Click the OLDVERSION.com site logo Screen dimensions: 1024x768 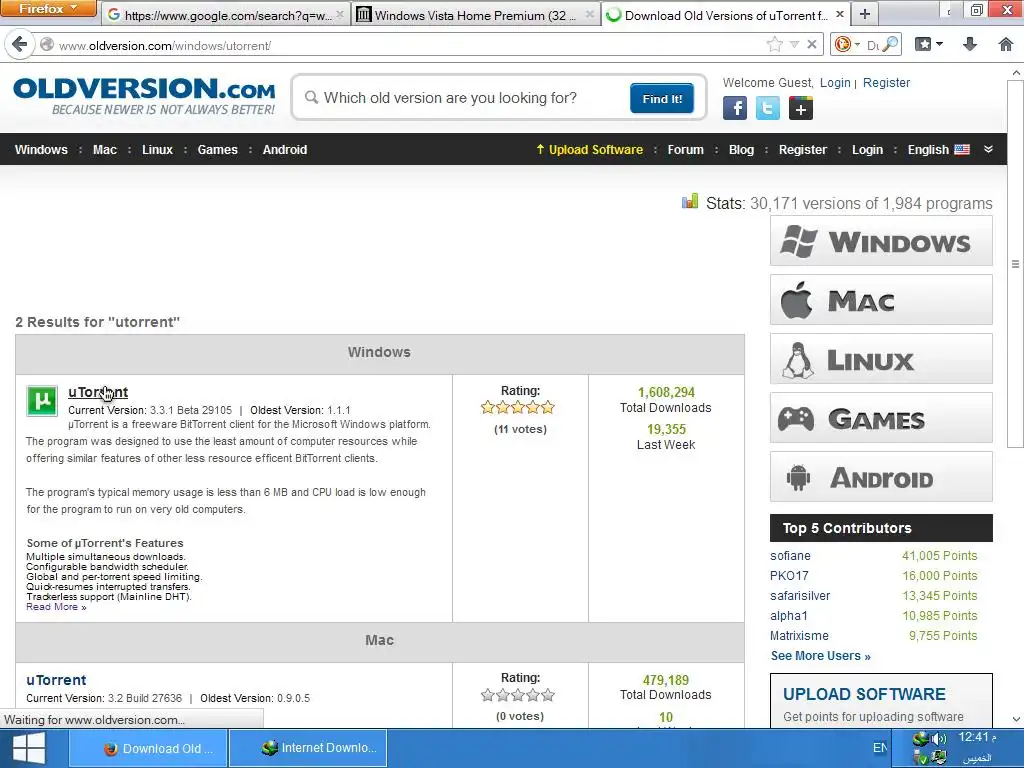(x=144, y=97)
